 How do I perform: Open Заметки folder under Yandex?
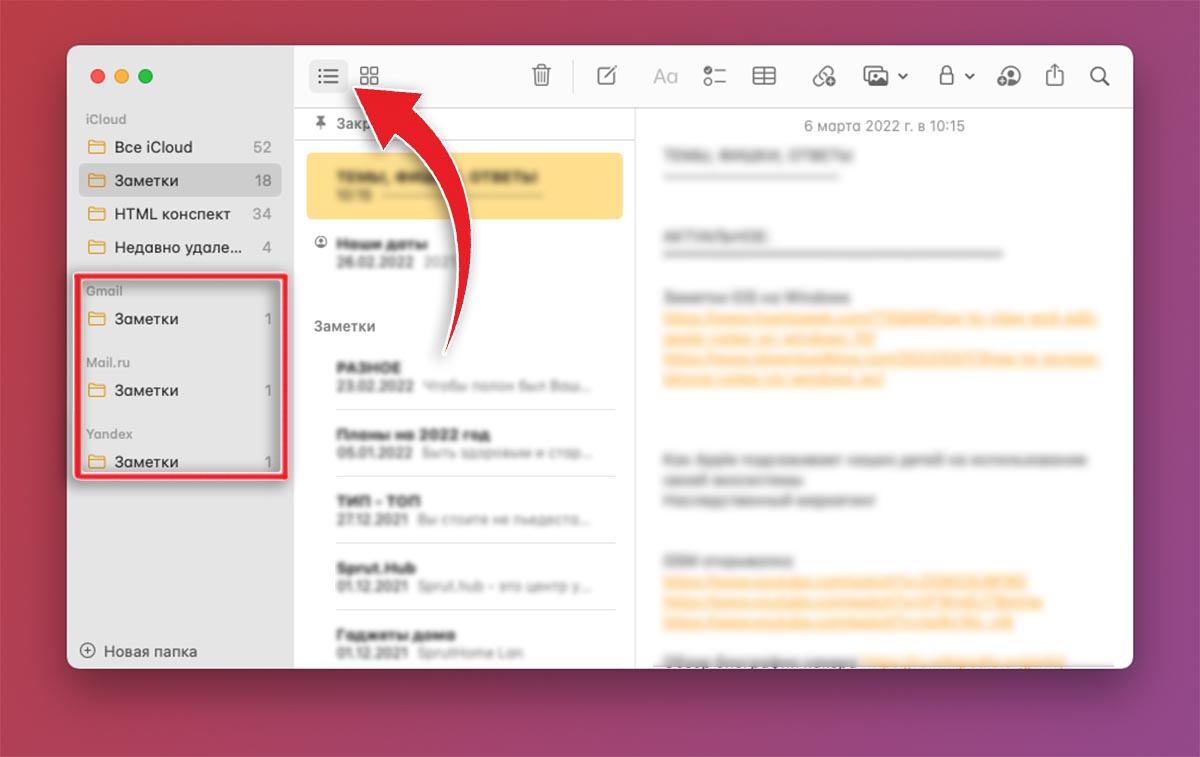[180, 462]
